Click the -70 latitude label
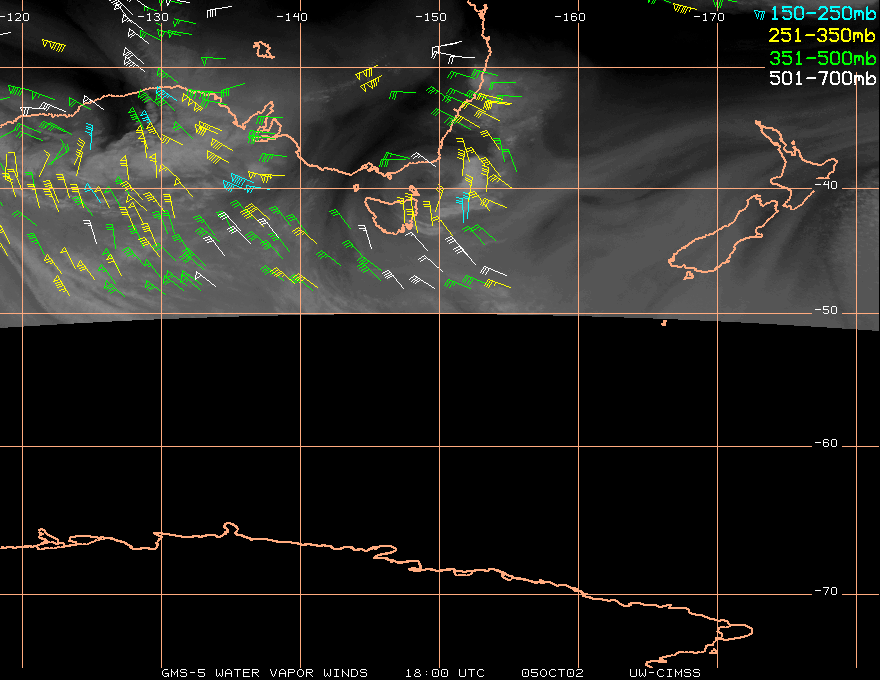 click(826, 591)
